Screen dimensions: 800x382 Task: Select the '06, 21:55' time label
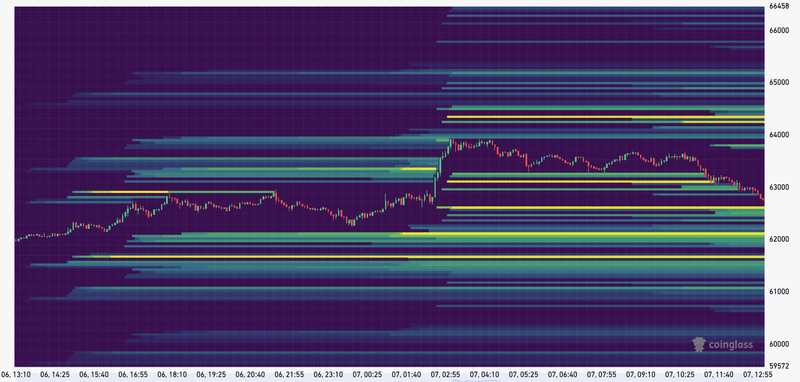tap(289, 375)
